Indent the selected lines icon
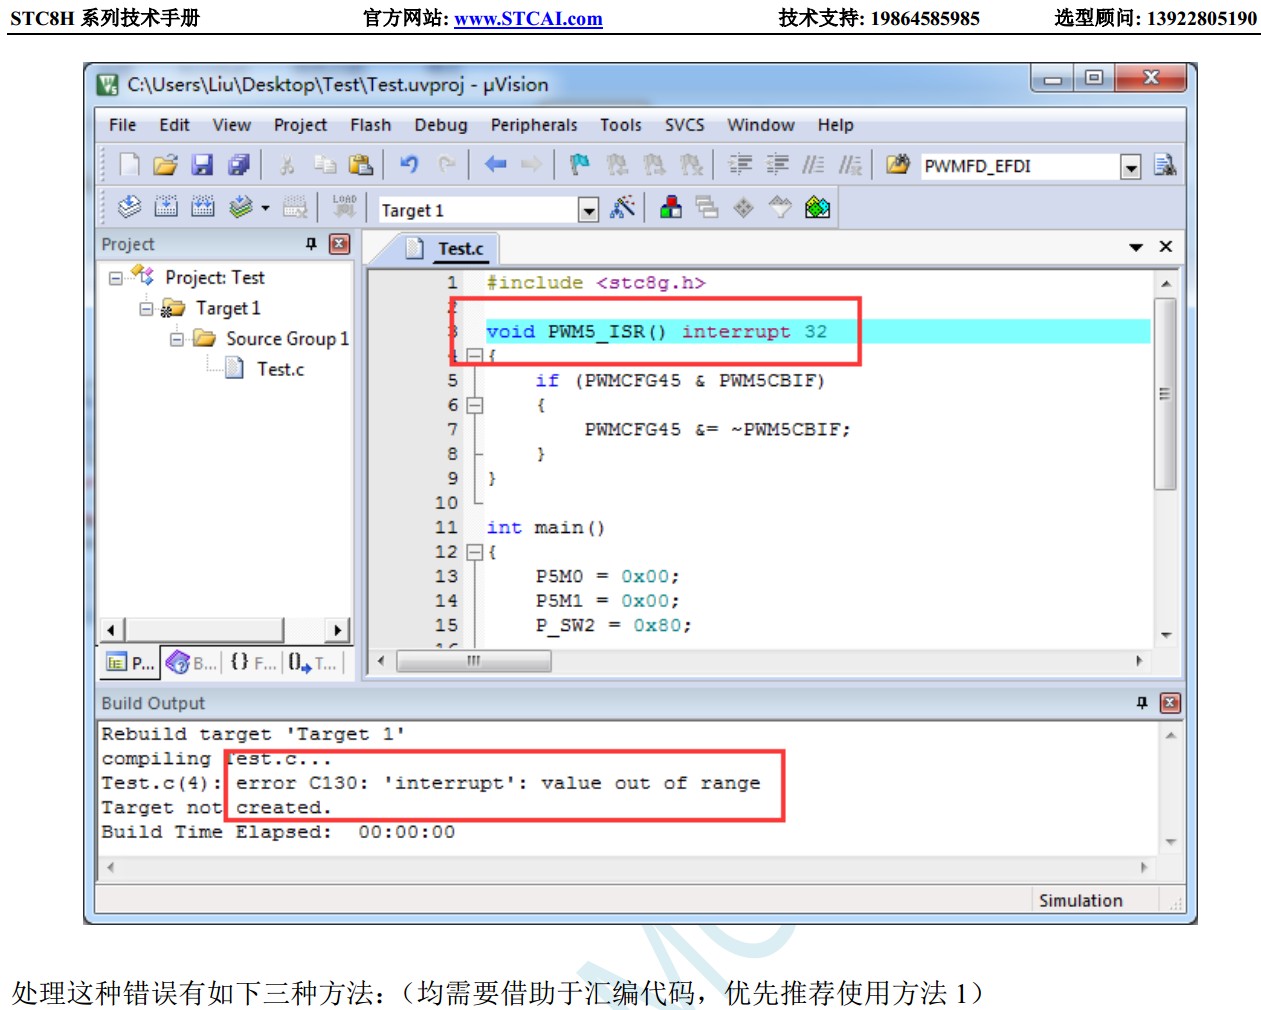 point(740,165)
